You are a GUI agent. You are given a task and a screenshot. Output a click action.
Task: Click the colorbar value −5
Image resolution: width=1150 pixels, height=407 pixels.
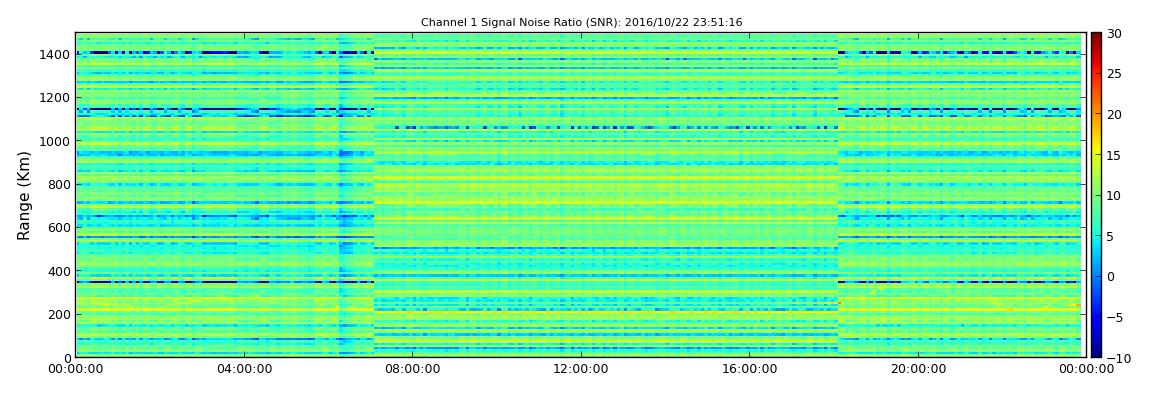coord(1114,318)
